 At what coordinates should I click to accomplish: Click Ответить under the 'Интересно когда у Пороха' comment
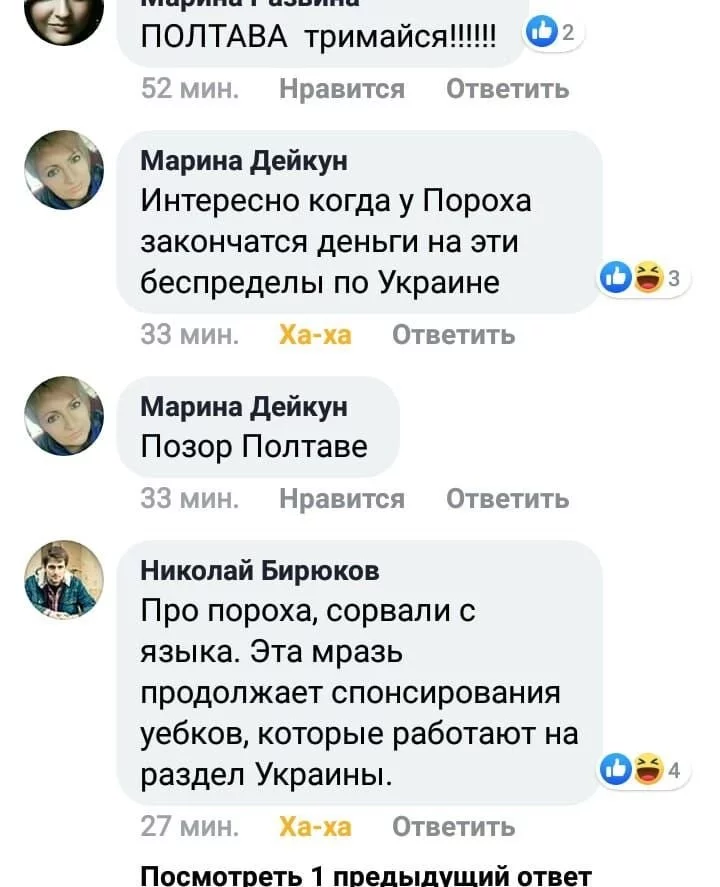pos(453,334)
